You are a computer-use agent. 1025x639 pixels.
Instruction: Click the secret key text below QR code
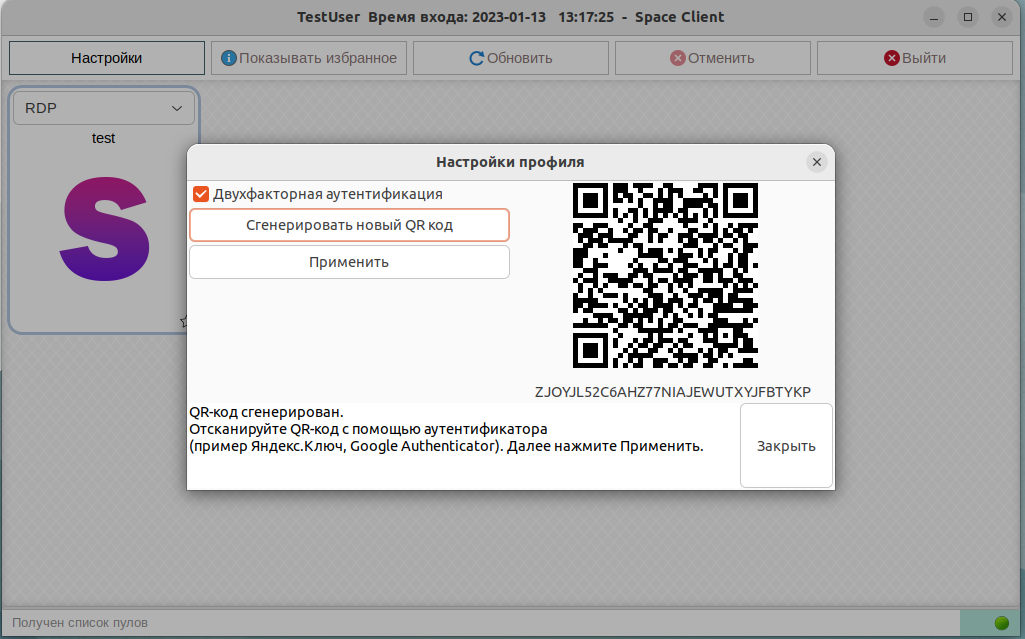click(x=672, y=391)
